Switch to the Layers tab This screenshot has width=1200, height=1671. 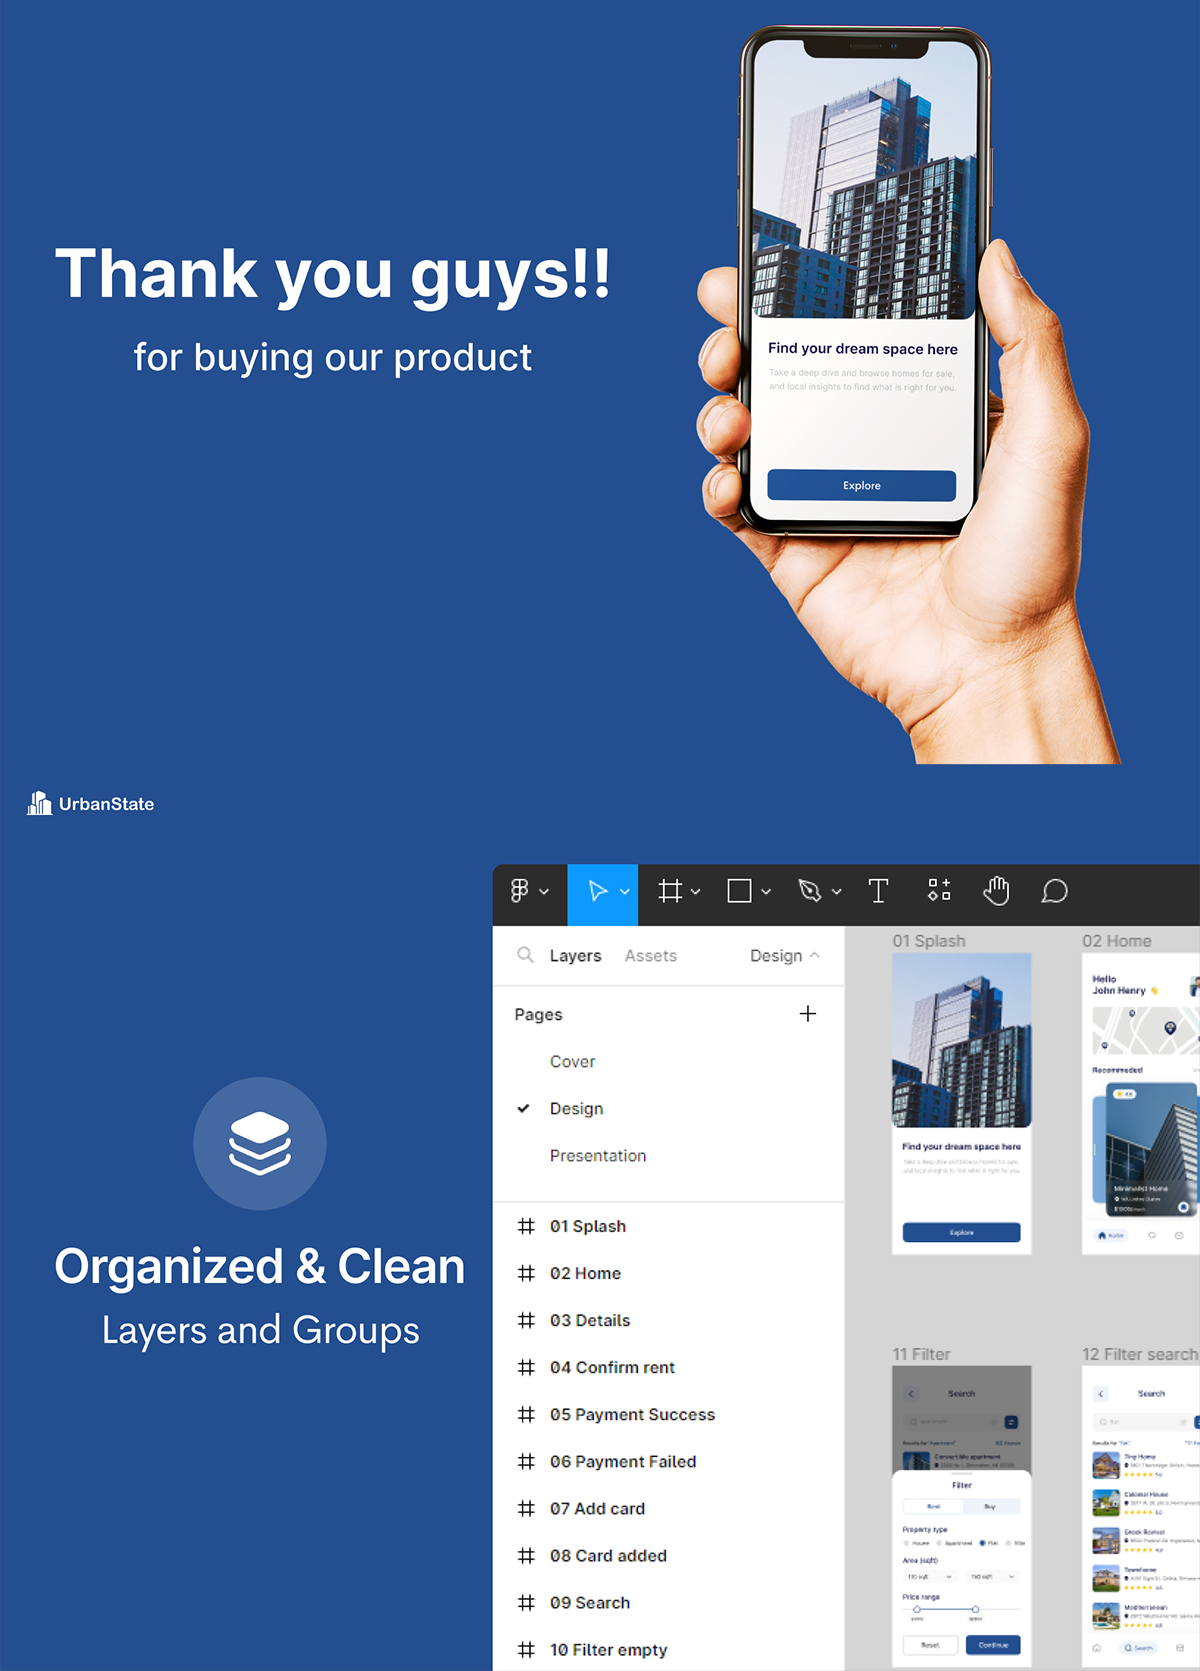point(575,956)
